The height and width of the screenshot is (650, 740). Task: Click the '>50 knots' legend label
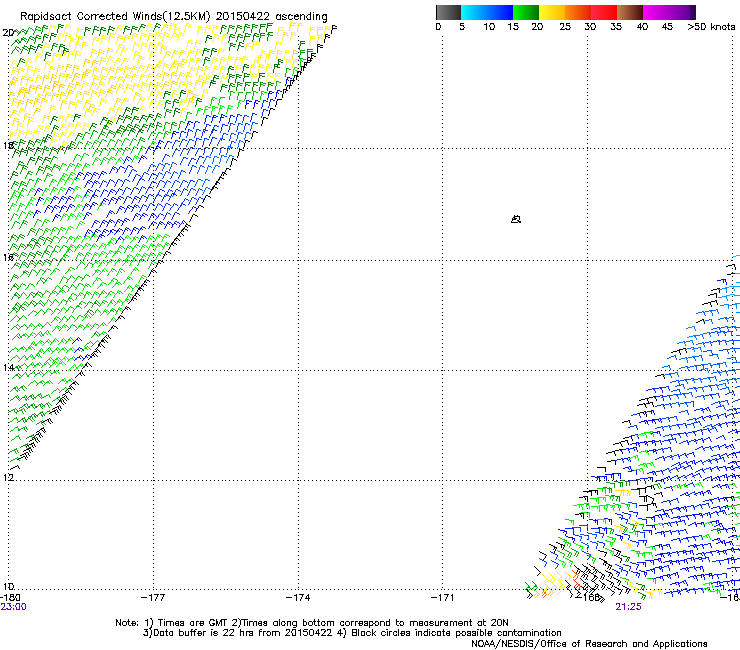711,27
